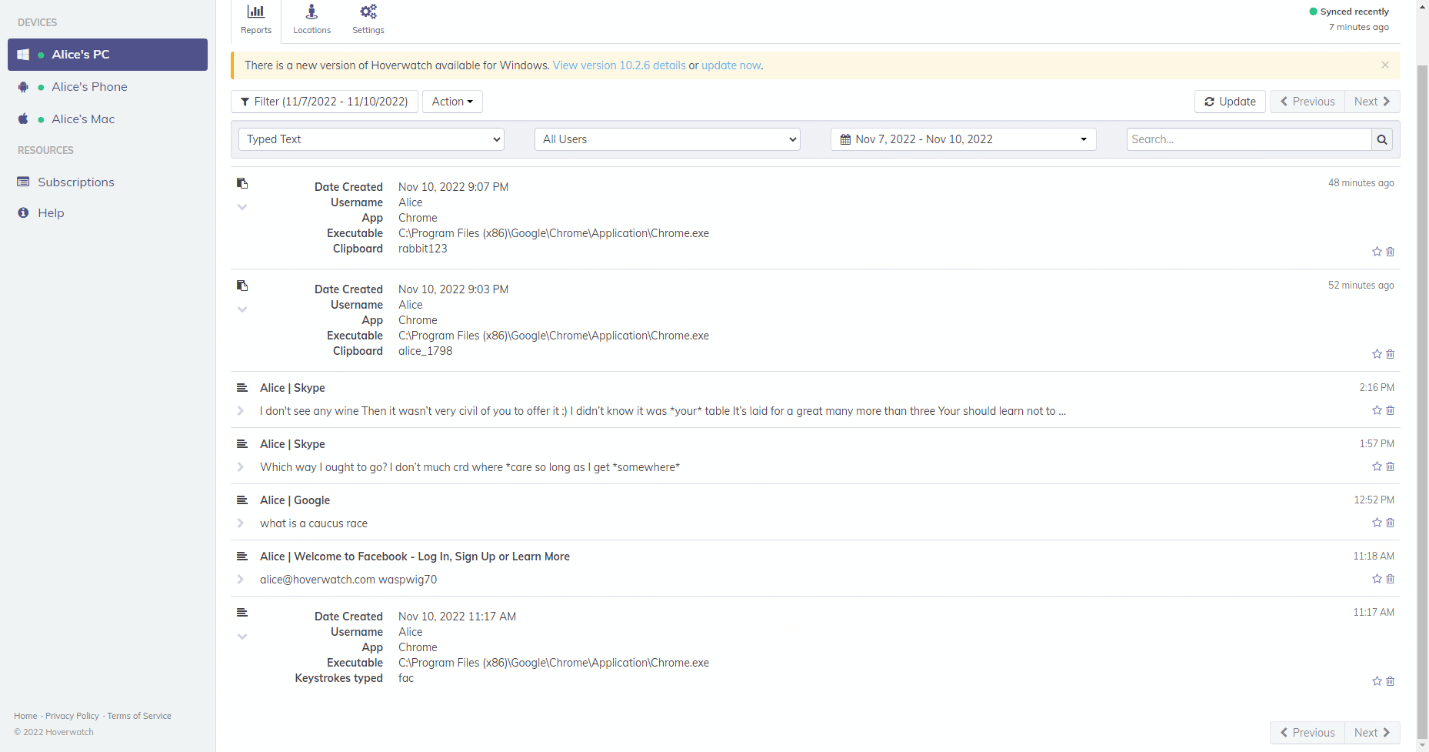Screen dimensions: 1429x752
Task: Switch to the Locations tab
Action: 312,20
